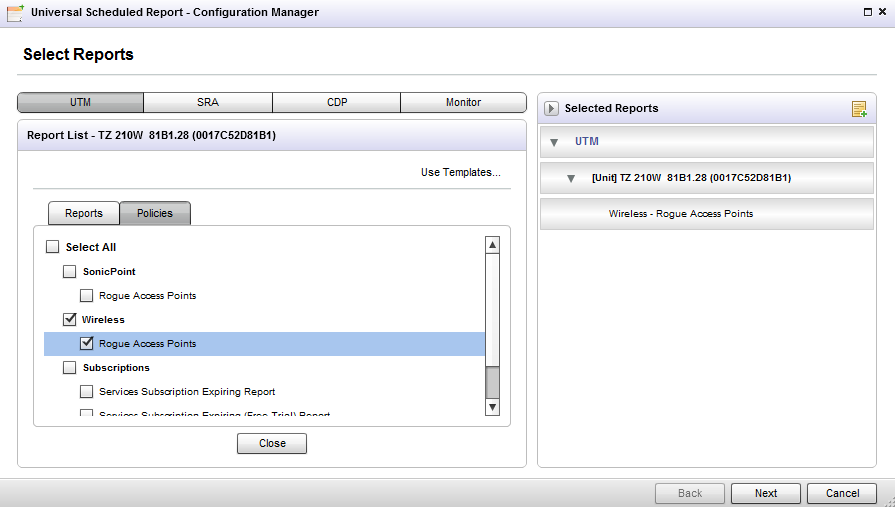Screen dimensions: 895x507
Task: Uncheck the Wireless checkbox
Action: tap(70, 319)
